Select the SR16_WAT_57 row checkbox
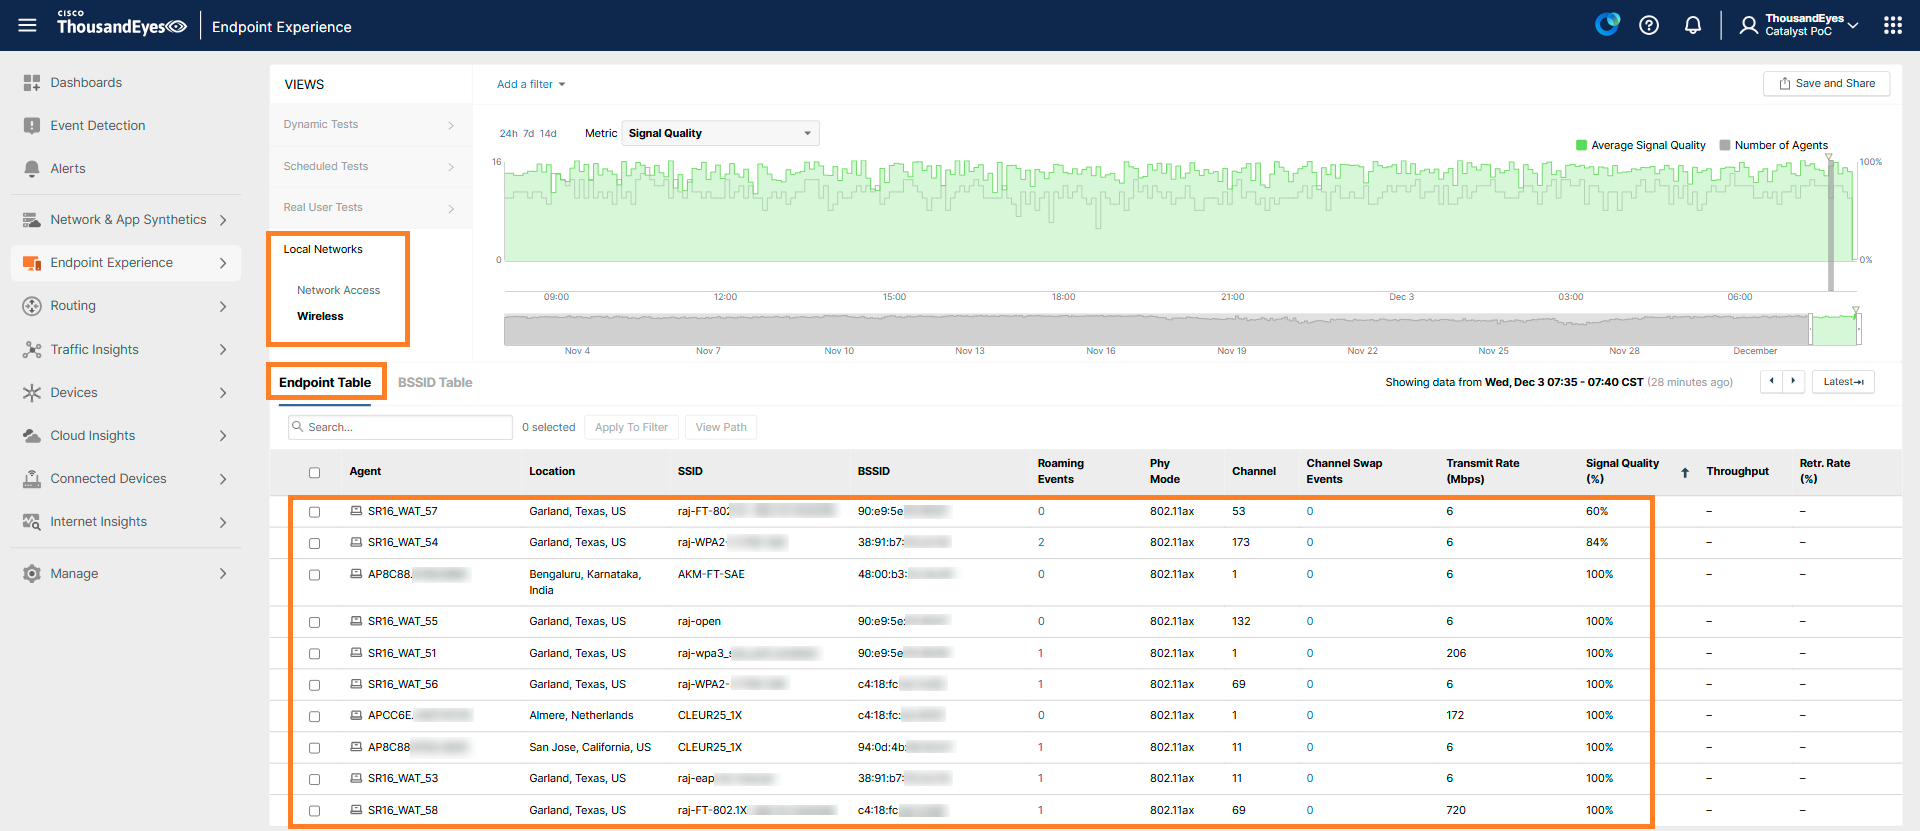 click(x=315, y=512)
